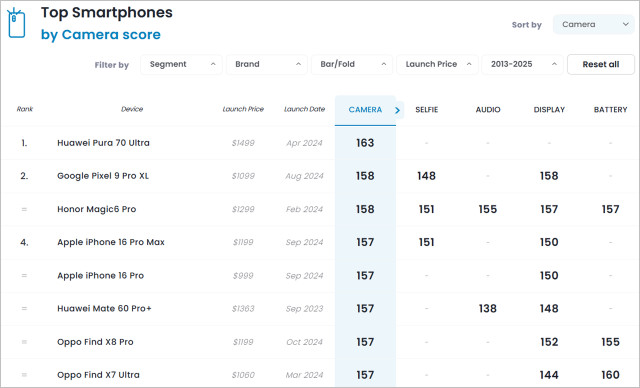The height and width of the screenshot is (388, 640).
Task: Select the BATTERY column header
Action: [x=610, y=110]
